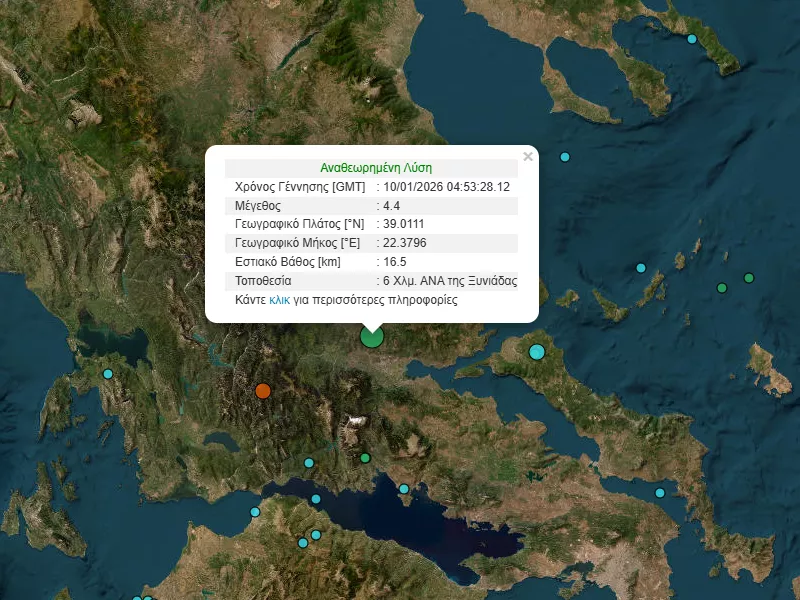Viewport: 800px width, 600px height.
Task: Select the small green marker south of the popup
Action: pos(365,458)
